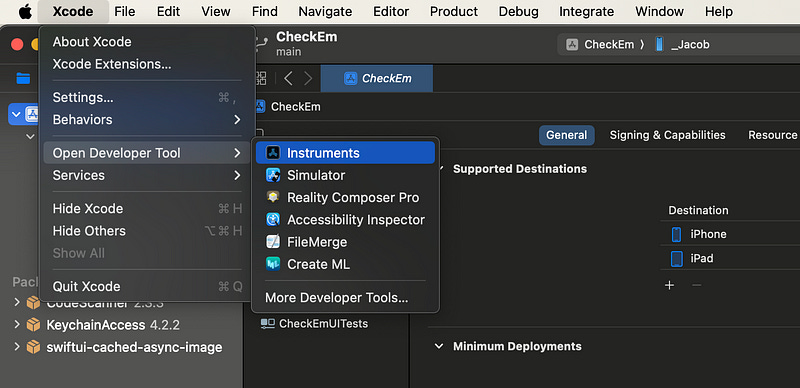
Task: Click the Apple logo menu
Action: point(25,11)
